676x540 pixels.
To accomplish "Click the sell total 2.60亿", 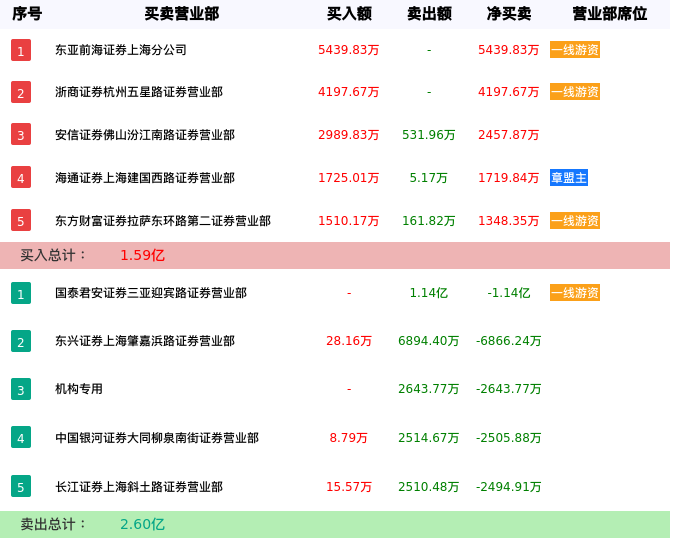I will point(142,524).
